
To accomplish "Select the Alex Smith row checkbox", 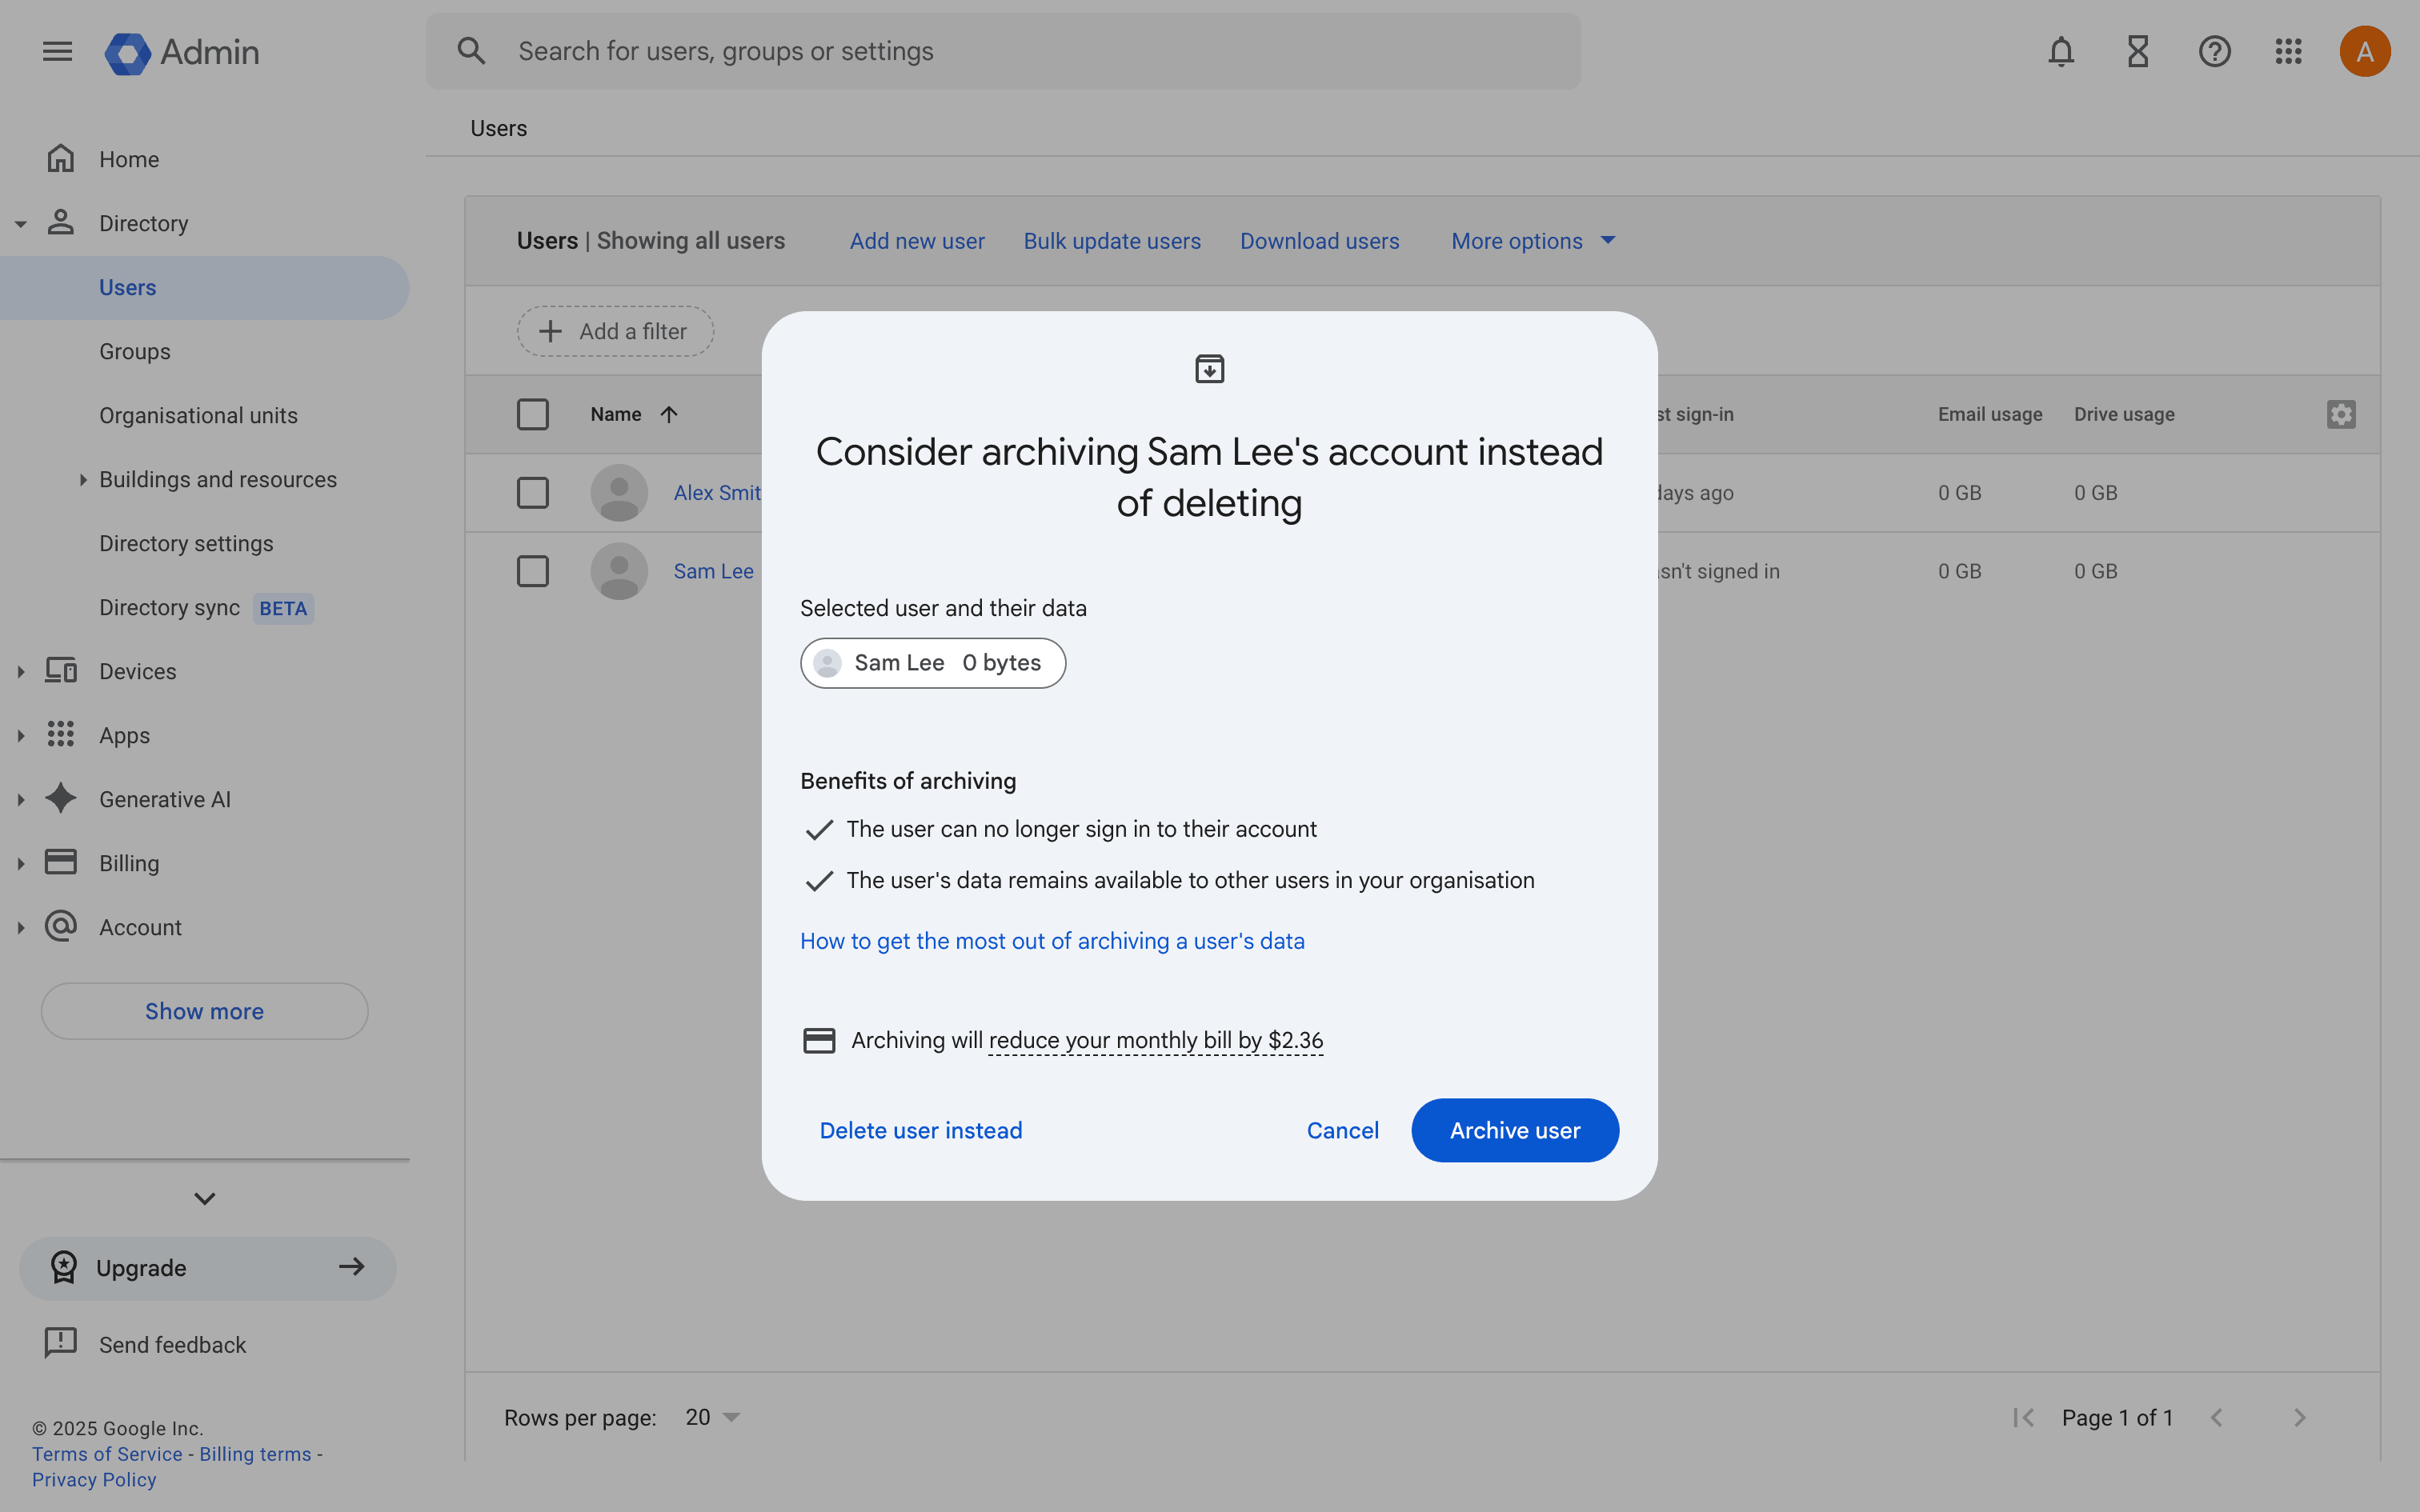I will coord(532,492).
